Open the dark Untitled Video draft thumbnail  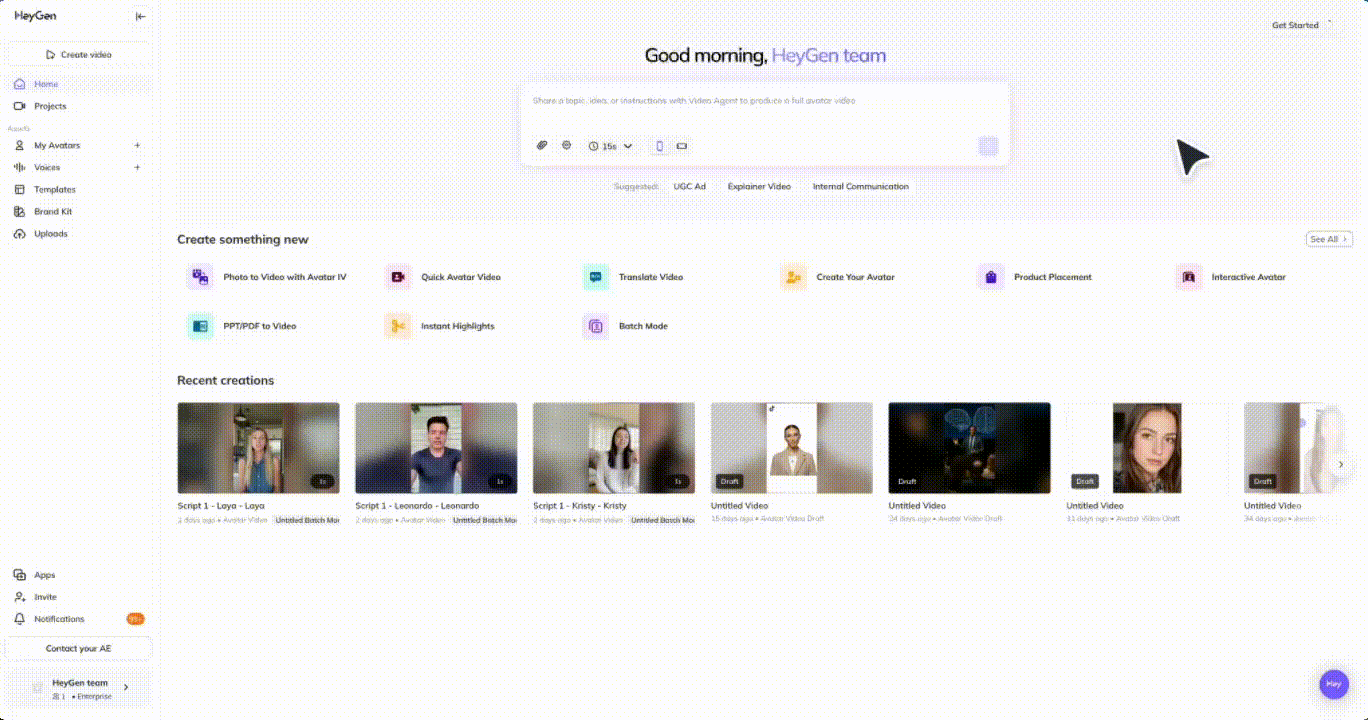[x=969, y=448]
